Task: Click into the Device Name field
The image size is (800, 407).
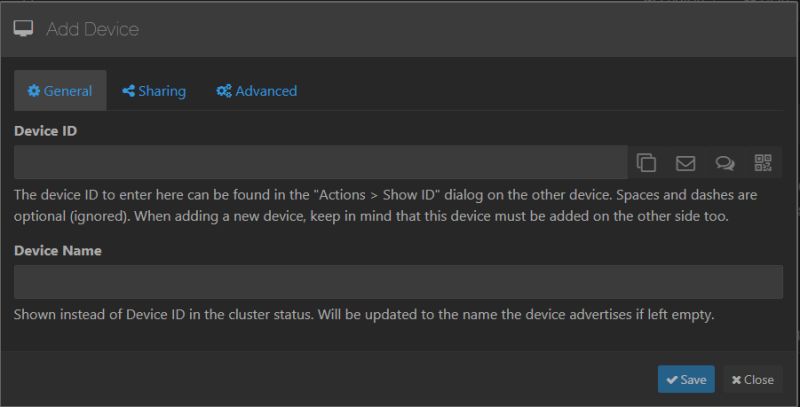Action: 398,282
